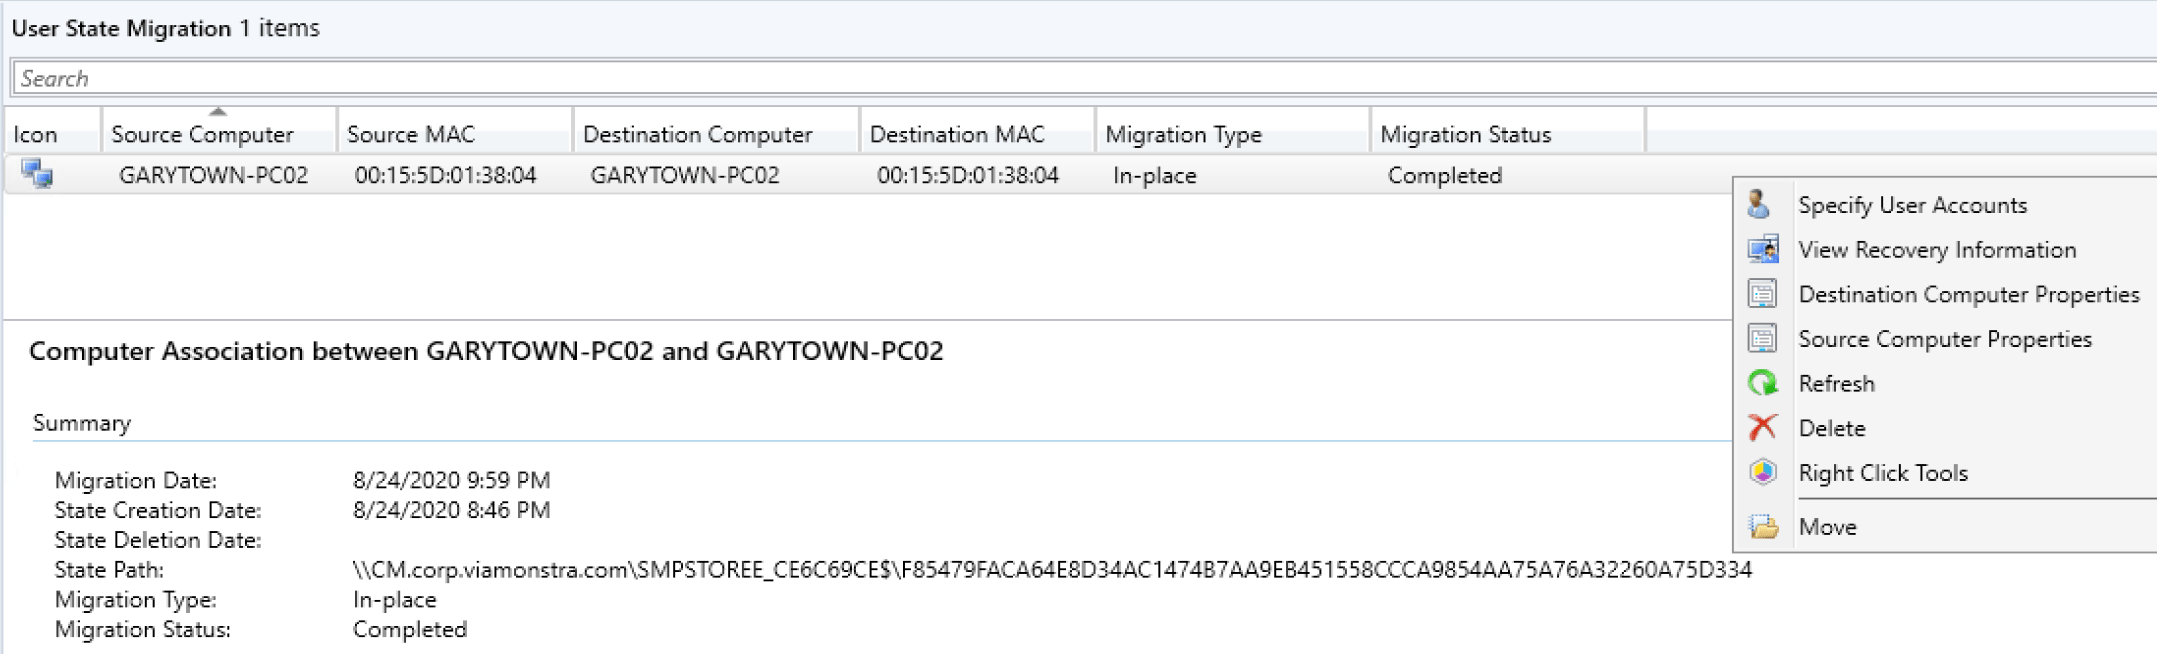The height and width of the screenshot is (654, 2157).
Task: Choose Specify User Accounts from the menu
Action: coord(1912,205)
